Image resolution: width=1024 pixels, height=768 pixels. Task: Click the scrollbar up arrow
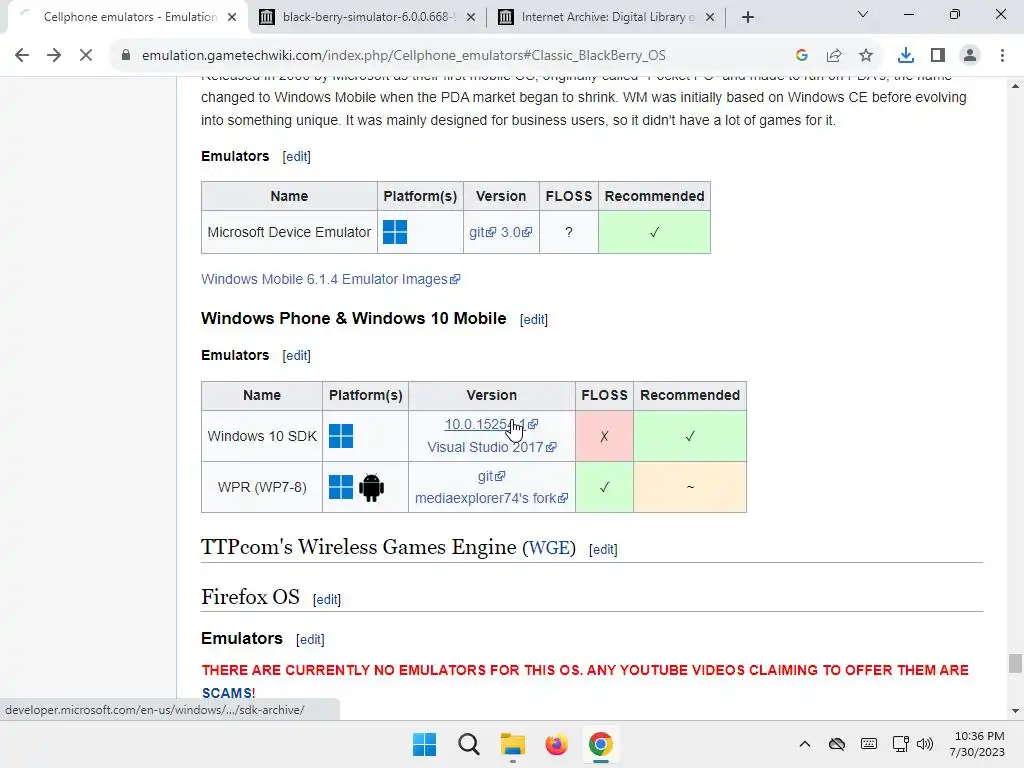tap(1015, 86)
